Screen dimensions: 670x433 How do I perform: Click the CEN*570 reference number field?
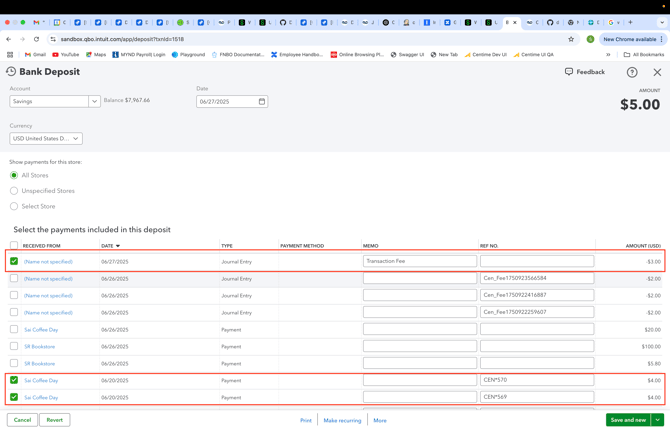click(537, 380)
